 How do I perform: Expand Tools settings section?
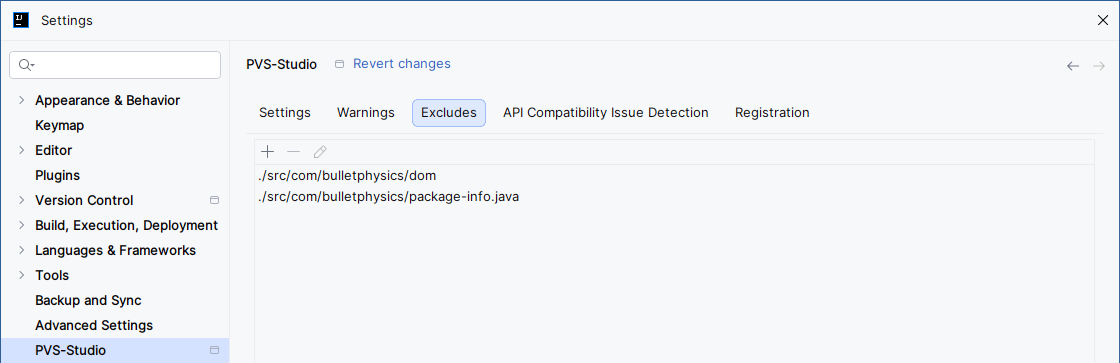click(x=21, y=275)
